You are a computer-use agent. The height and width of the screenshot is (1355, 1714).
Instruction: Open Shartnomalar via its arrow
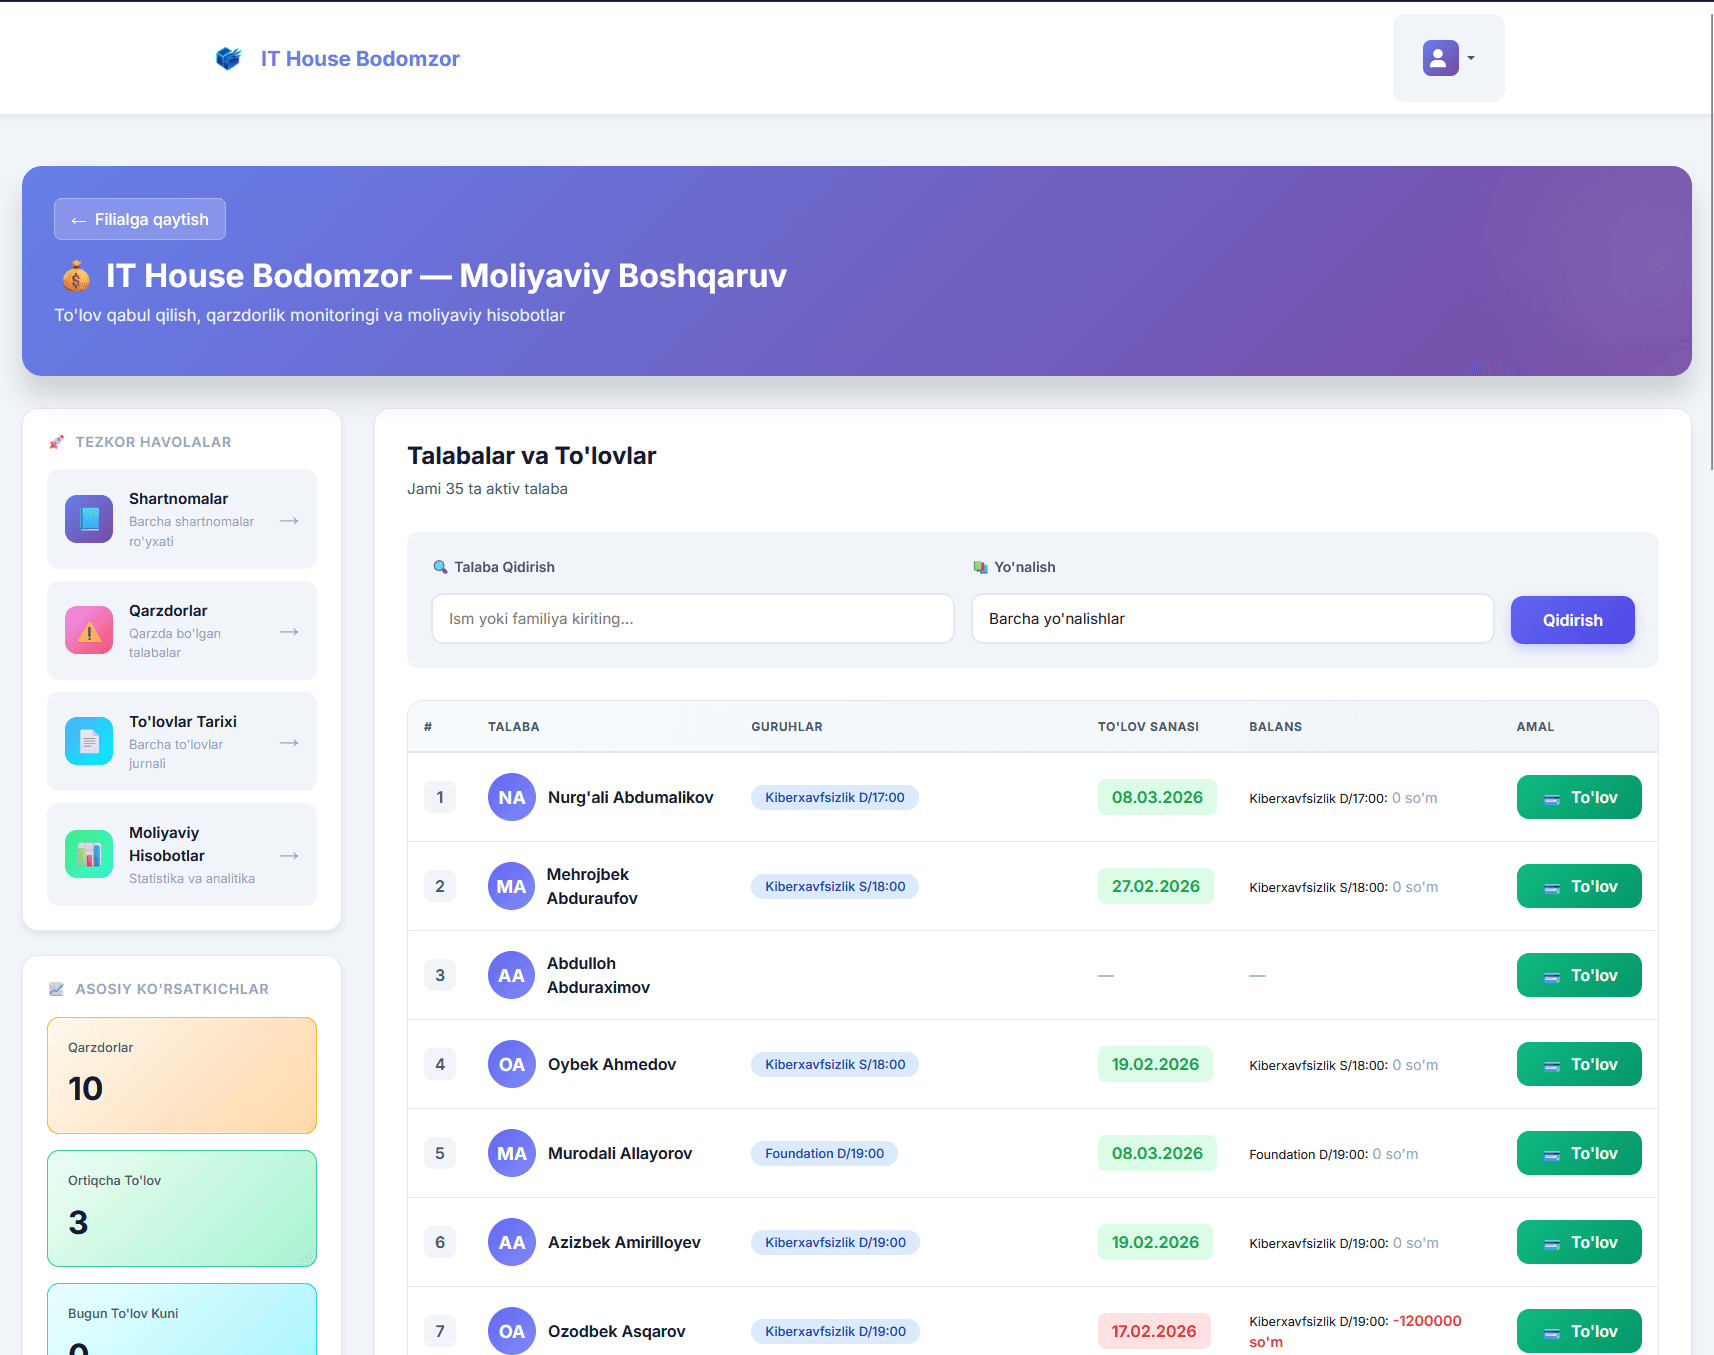click(x=289, y=521)
